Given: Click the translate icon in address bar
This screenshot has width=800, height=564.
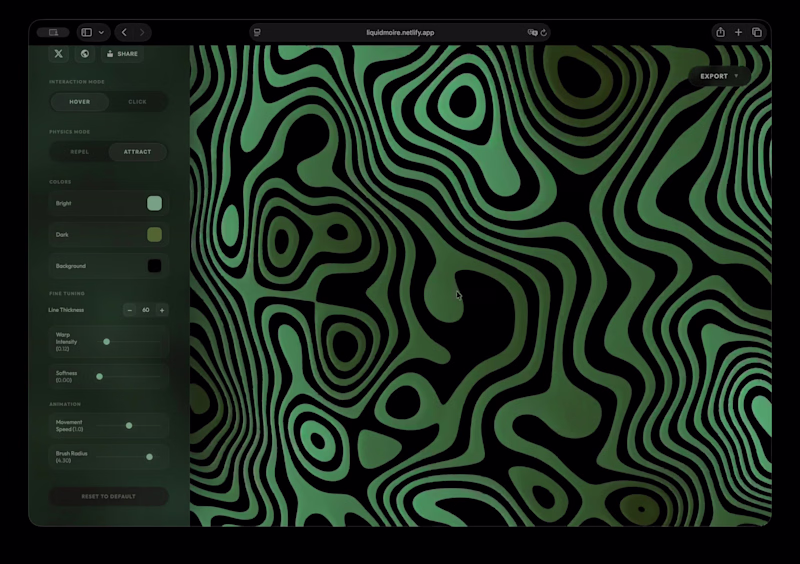Looking at the screenshot, I should (532, 32).
